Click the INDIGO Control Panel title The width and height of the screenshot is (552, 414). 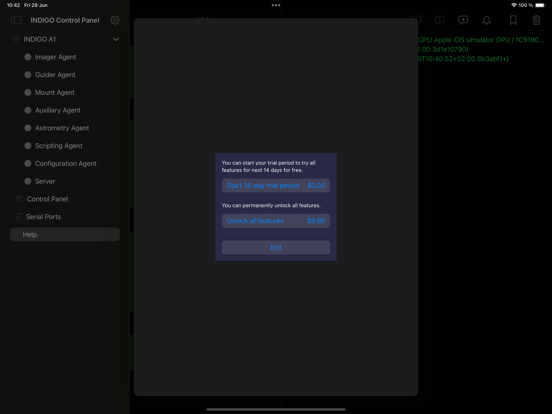(65, 20)
